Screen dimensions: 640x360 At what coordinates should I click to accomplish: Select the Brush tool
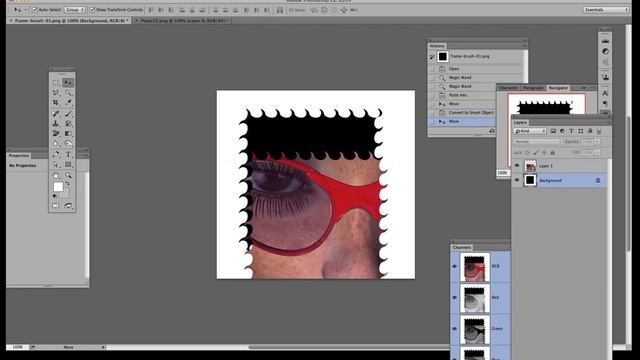click(x=68, y=113)
